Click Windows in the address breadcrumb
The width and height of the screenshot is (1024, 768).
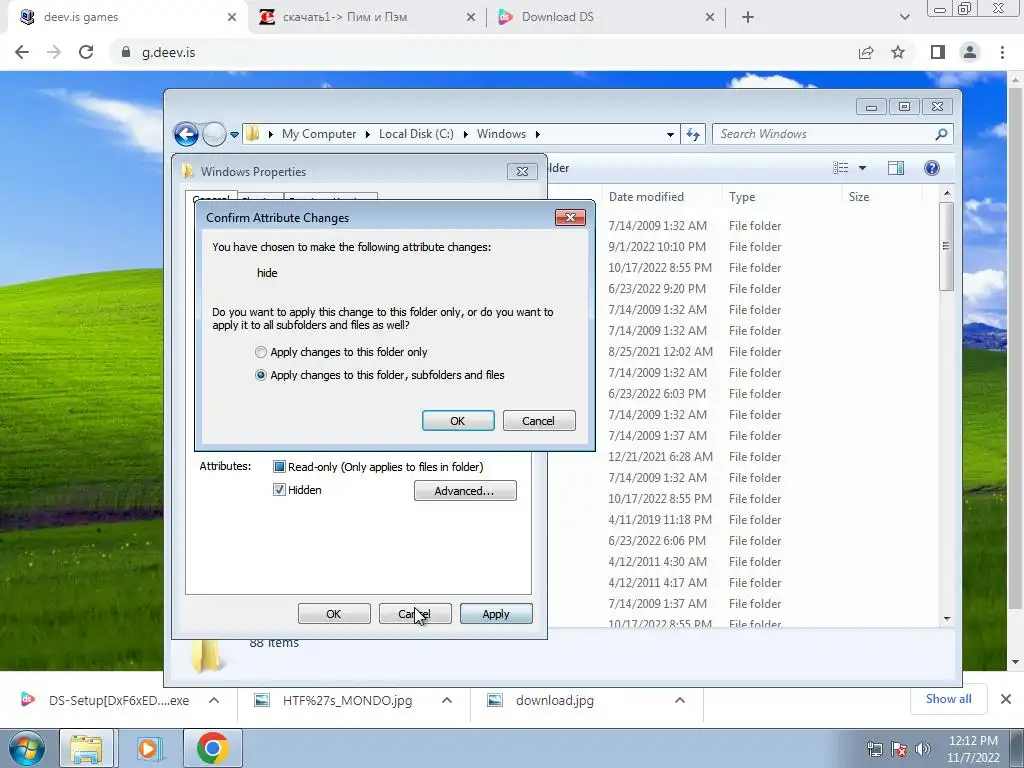click(501, 134)
